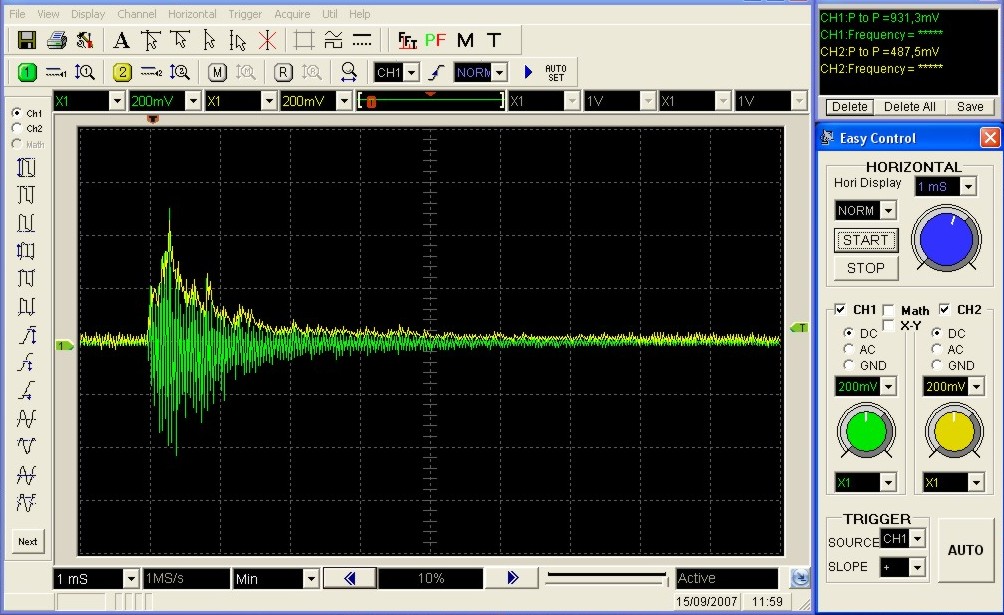Click the T toolbar icon
The height and width of the screenshot is (615, 1004).
[x=494, y=40]
